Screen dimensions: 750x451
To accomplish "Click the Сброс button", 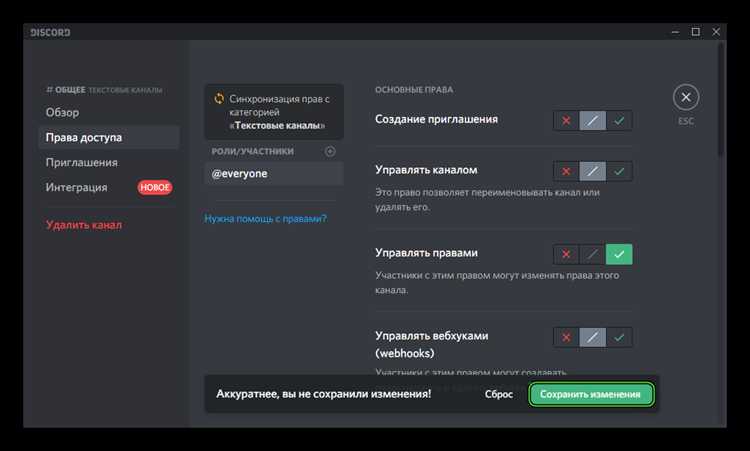I will 498,394.
